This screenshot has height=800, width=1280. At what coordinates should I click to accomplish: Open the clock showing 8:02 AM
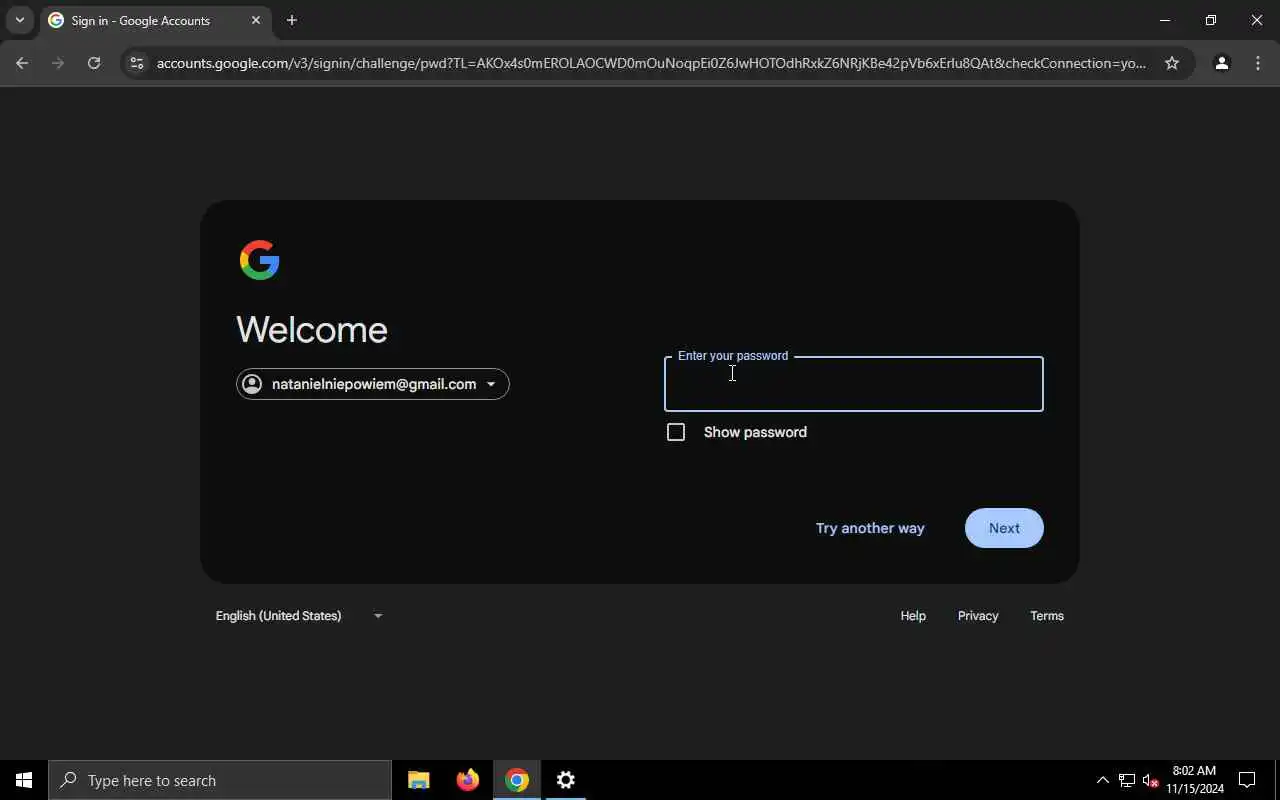(x=1195, y=780)
